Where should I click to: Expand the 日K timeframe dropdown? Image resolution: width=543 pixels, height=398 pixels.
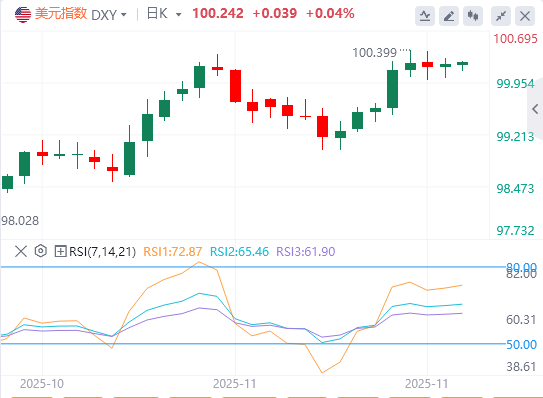point(179,15)
